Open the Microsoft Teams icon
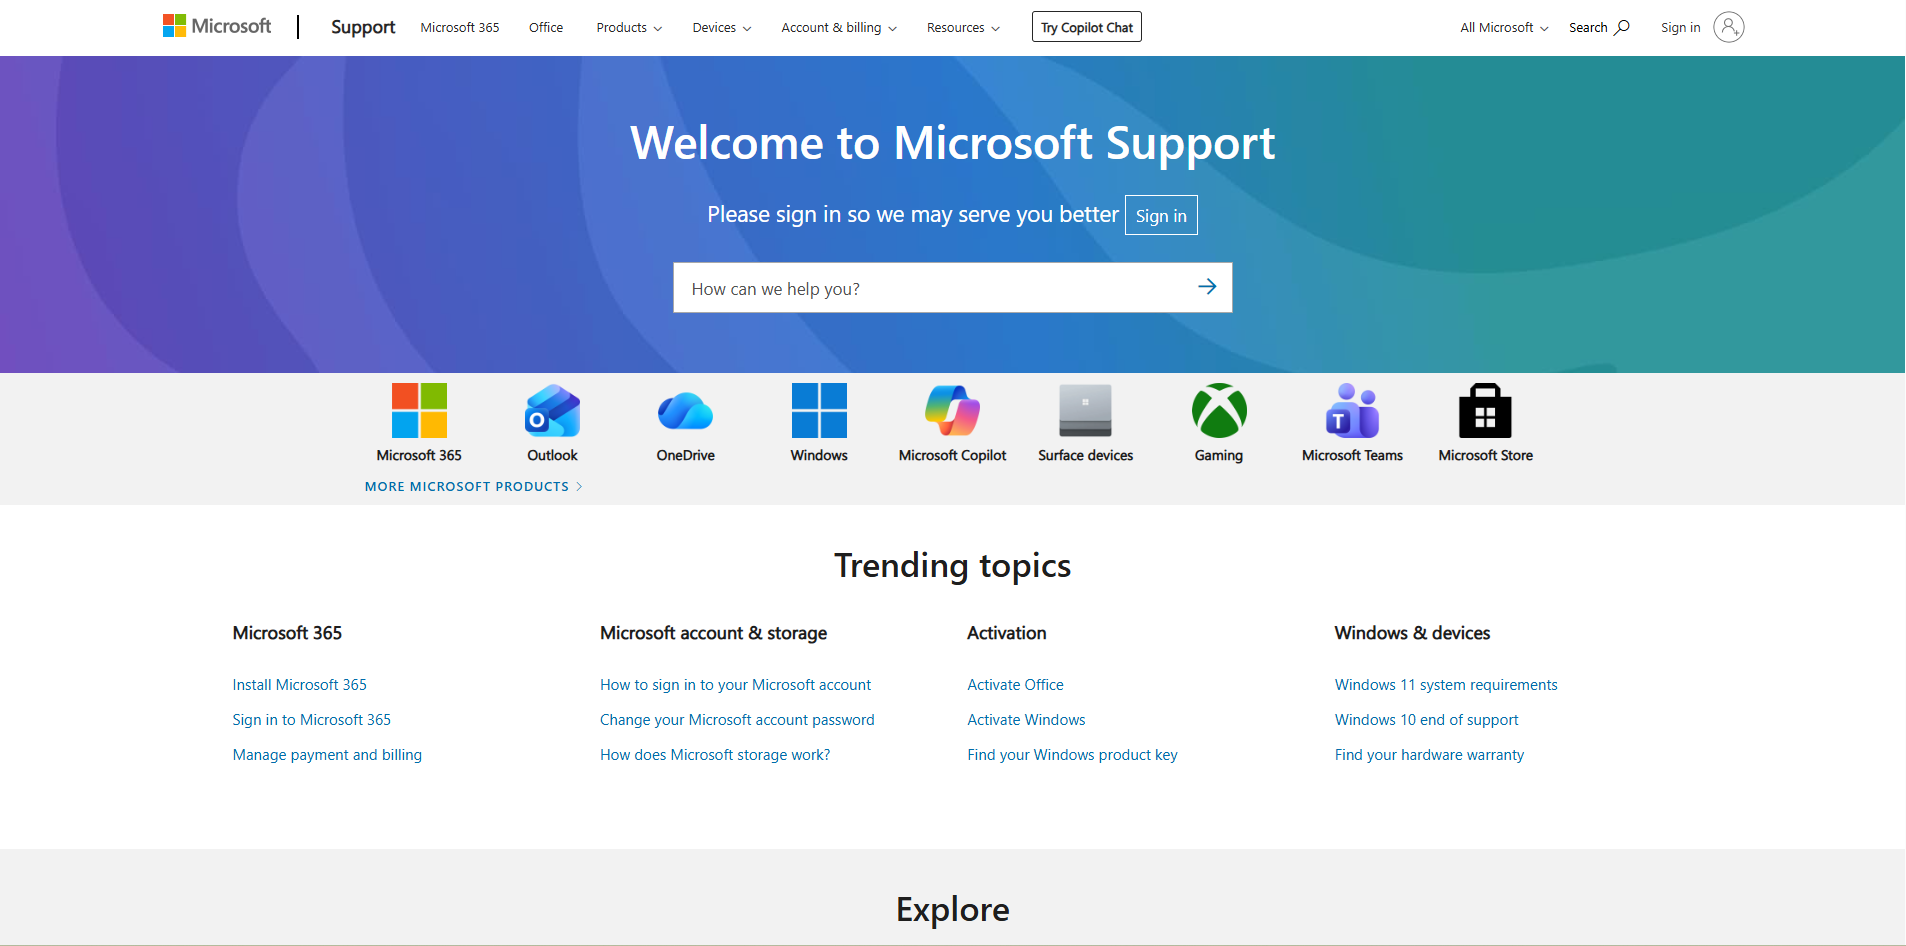The height and width of the screenshot is (946, 1906). (1352, 411)
